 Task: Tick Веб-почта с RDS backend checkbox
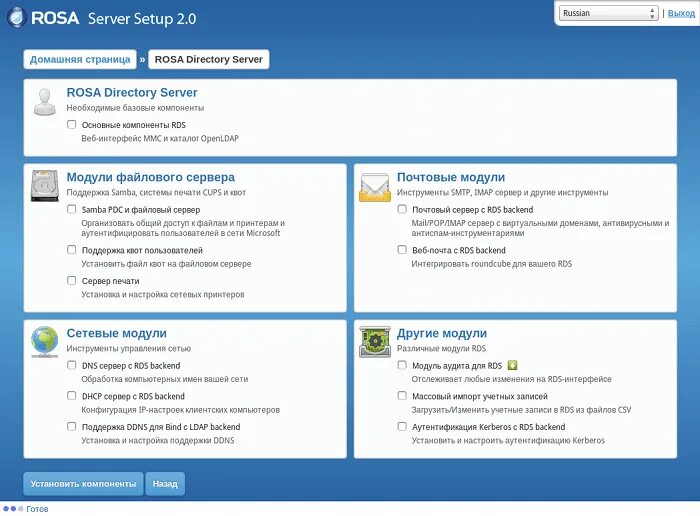click(x=402, y=250)
